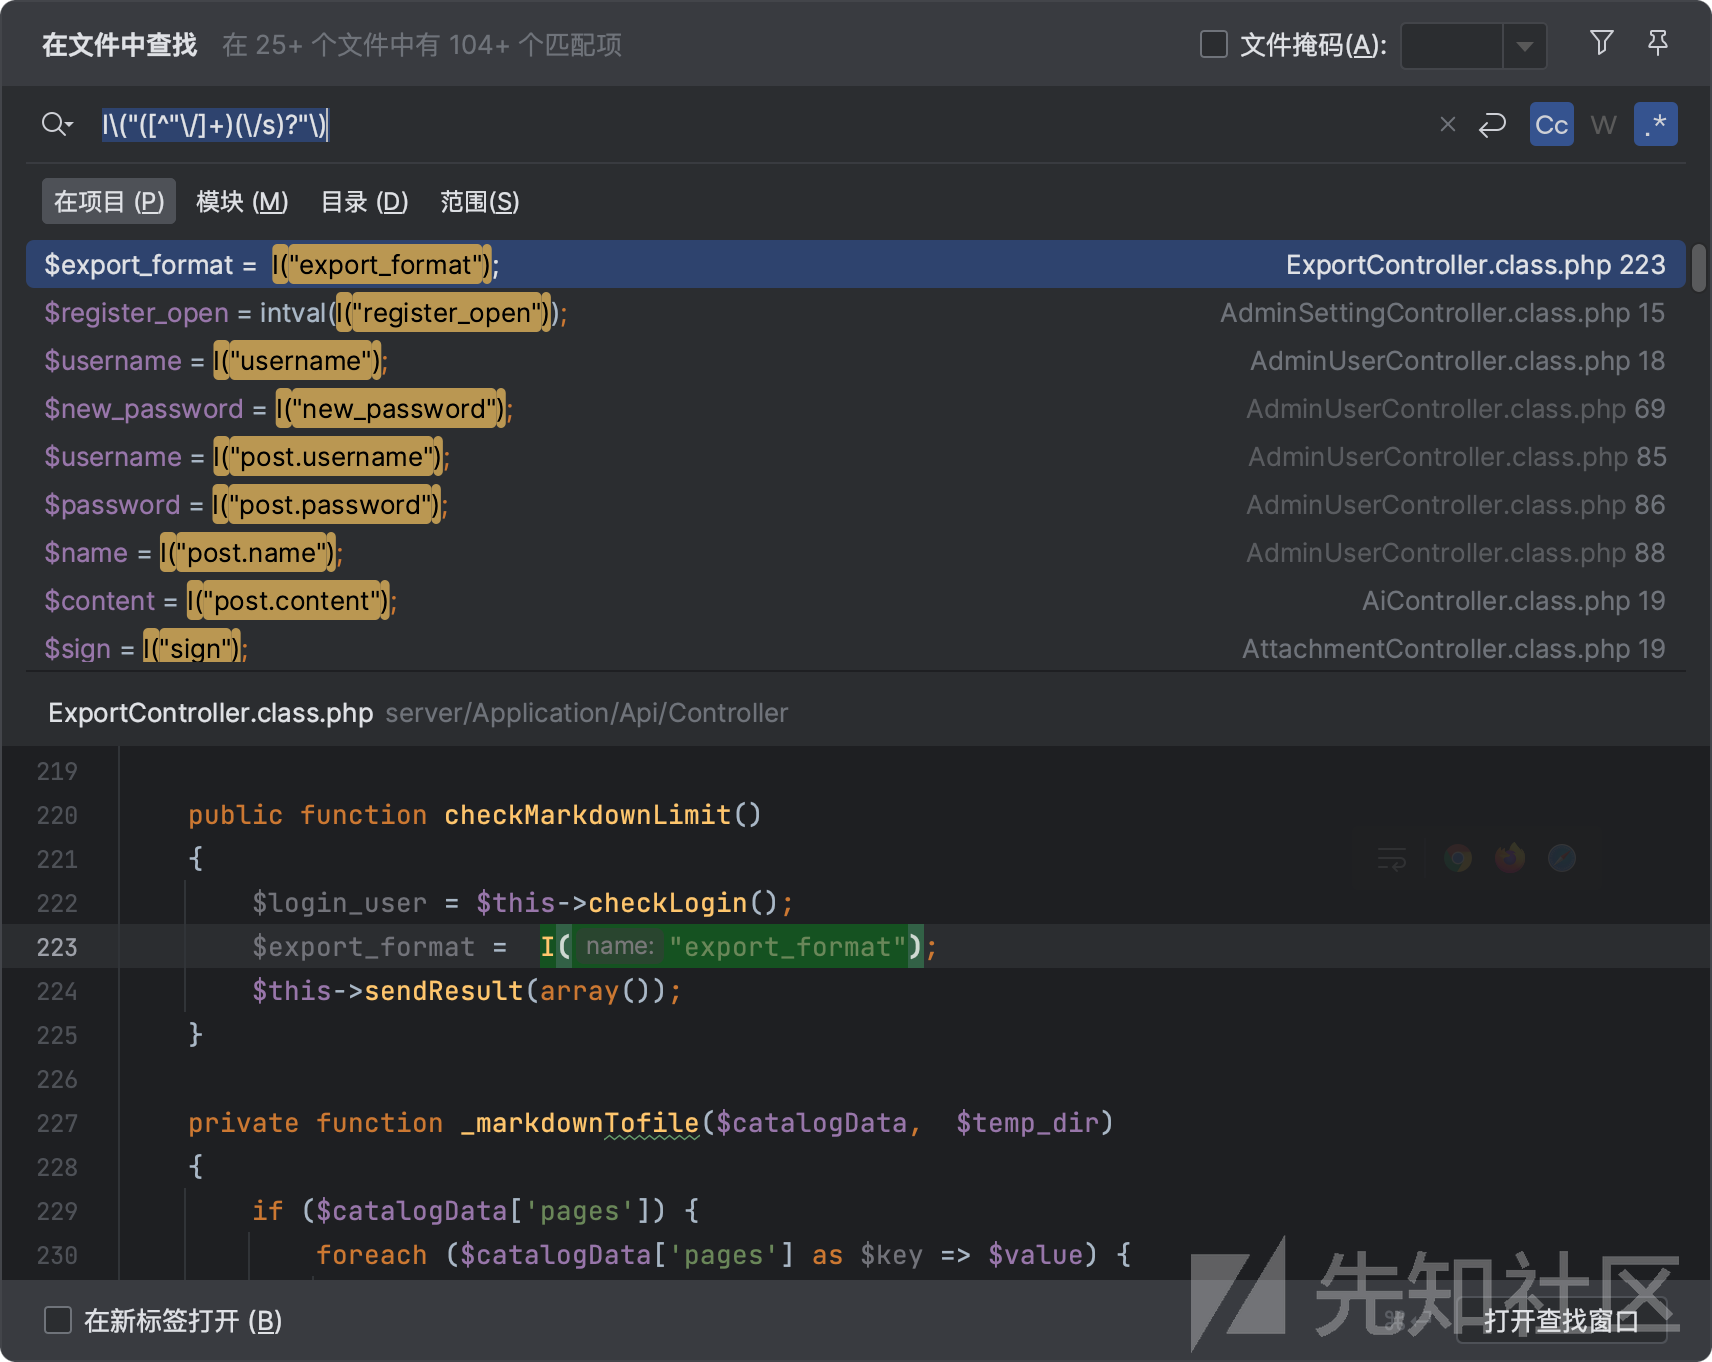1712x1362 pixels.
Task: Select result I("post.username") line 85
Action: [x=855, y=456]
